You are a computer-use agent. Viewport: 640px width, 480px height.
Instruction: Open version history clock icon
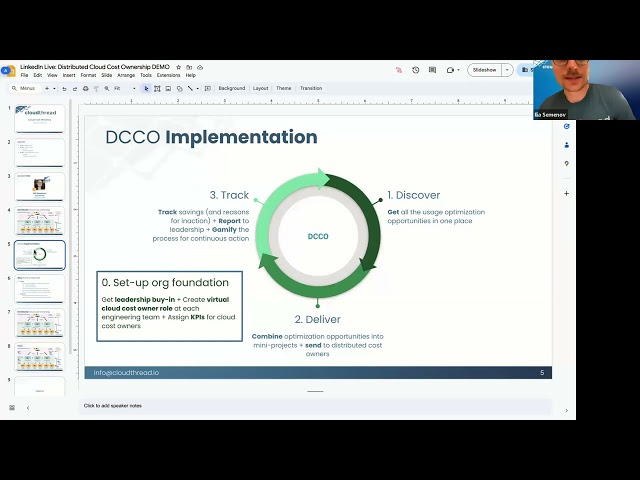coord(416,70)
